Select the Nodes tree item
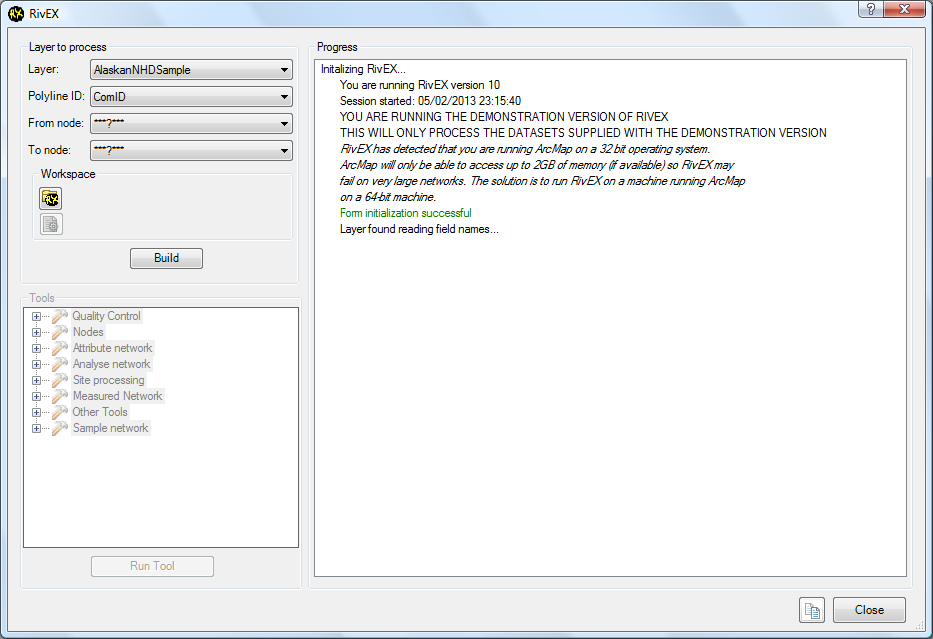The height and width of the screenshot is (639, 933). 88,332
